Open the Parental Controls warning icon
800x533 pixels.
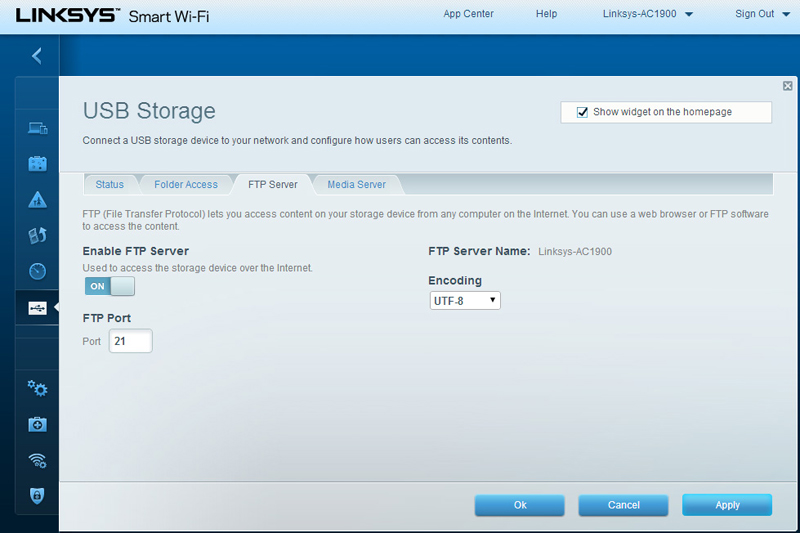(x=37, y=199)
